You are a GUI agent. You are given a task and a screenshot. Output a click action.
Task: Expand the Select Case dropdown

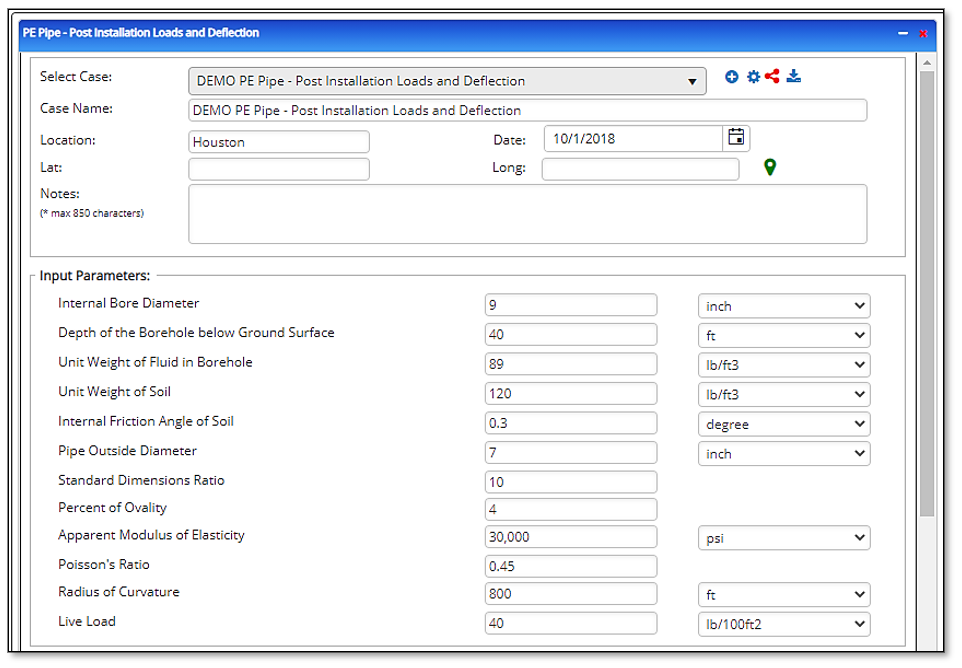446,81
